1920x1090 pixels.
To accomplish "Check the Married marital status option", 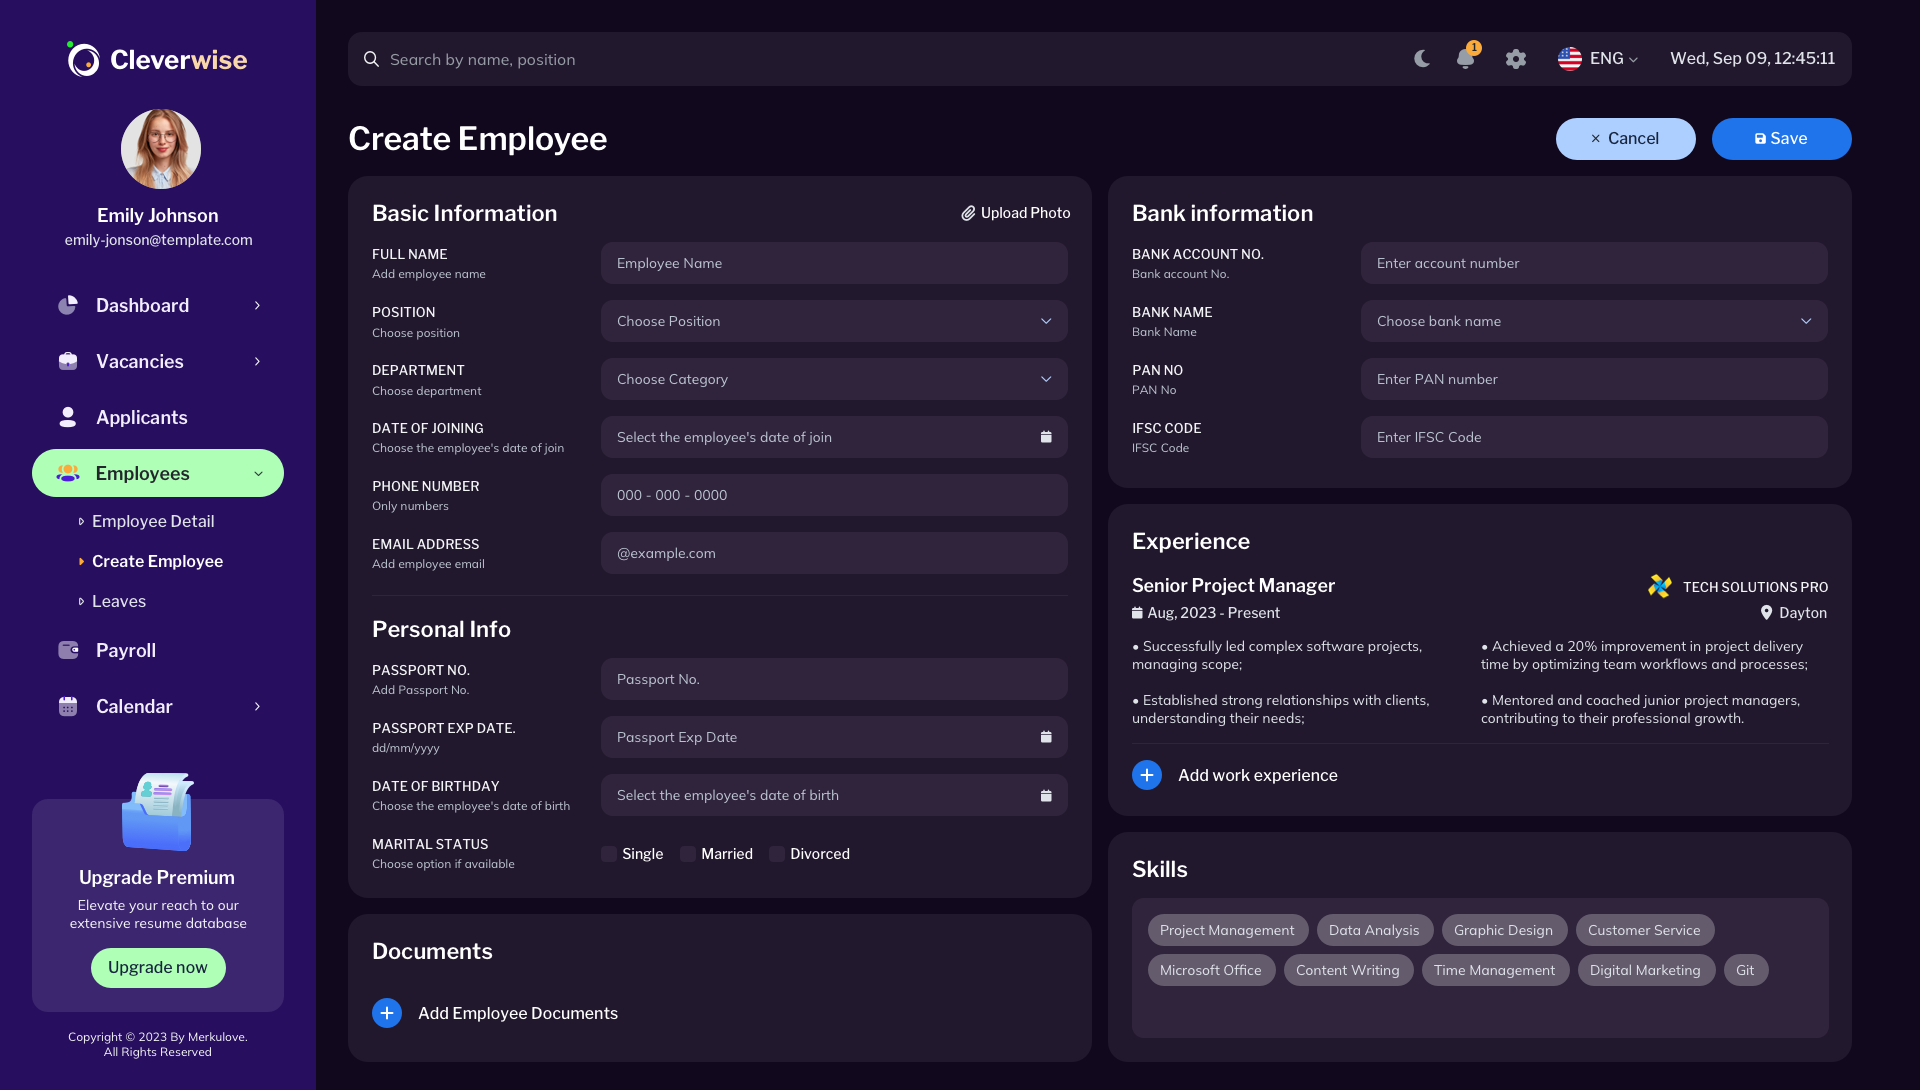I will point(687,854).
